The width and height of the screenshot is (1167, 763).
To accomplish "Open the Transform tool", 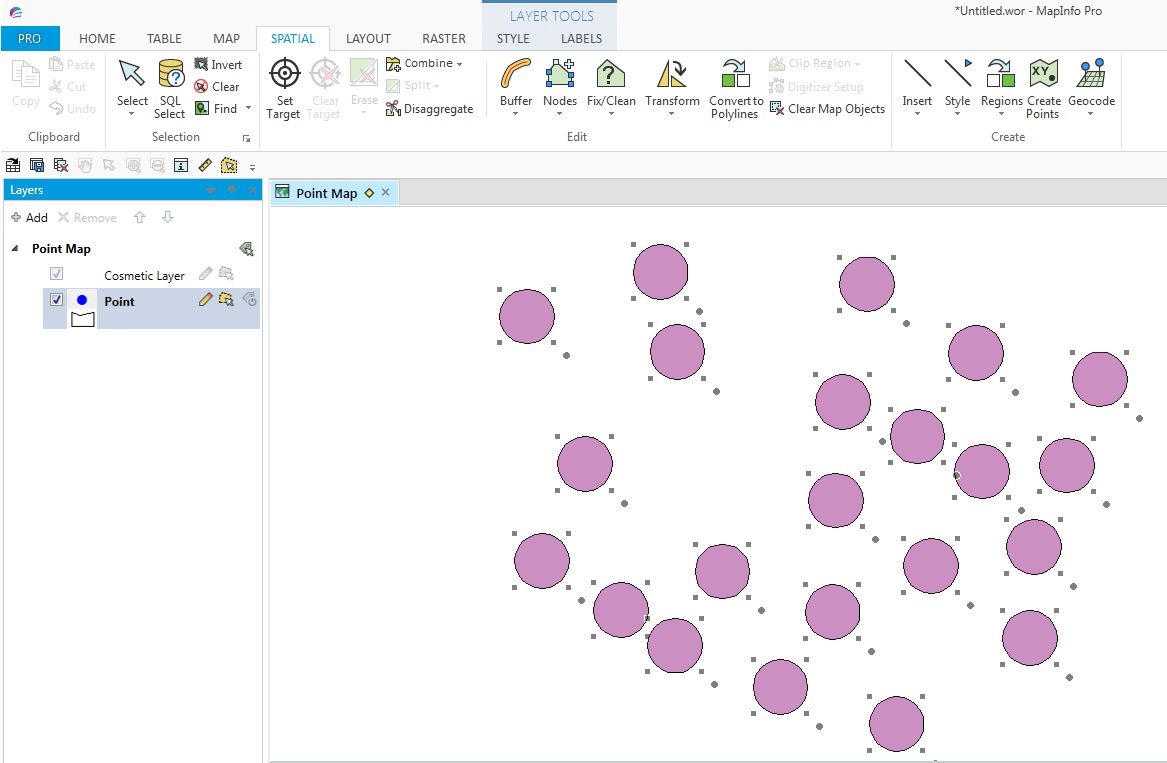I will point(672,75).
